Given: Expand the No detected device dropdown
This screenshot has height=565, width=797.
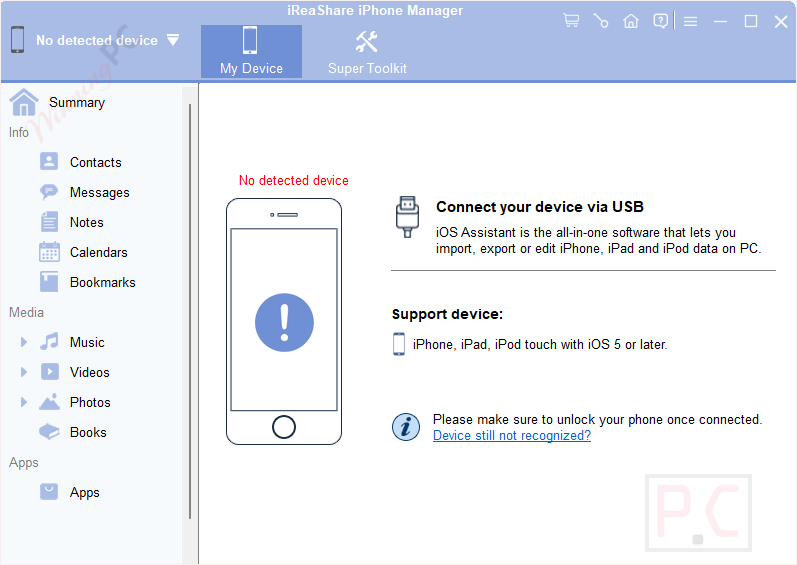Looking at the screenshot, I should [x=173, y=40].
